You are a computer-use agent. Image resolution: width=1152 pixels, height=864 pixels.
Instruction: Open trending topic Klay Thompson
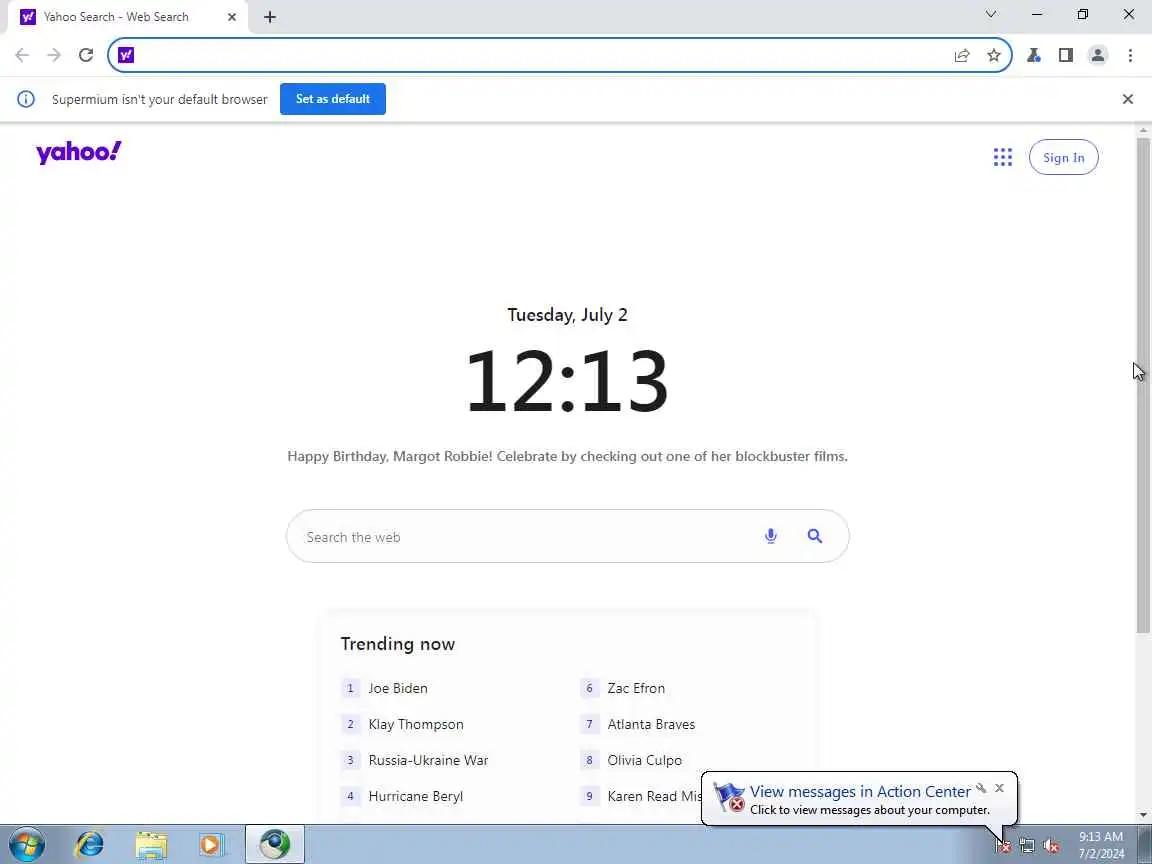[416, 724]
